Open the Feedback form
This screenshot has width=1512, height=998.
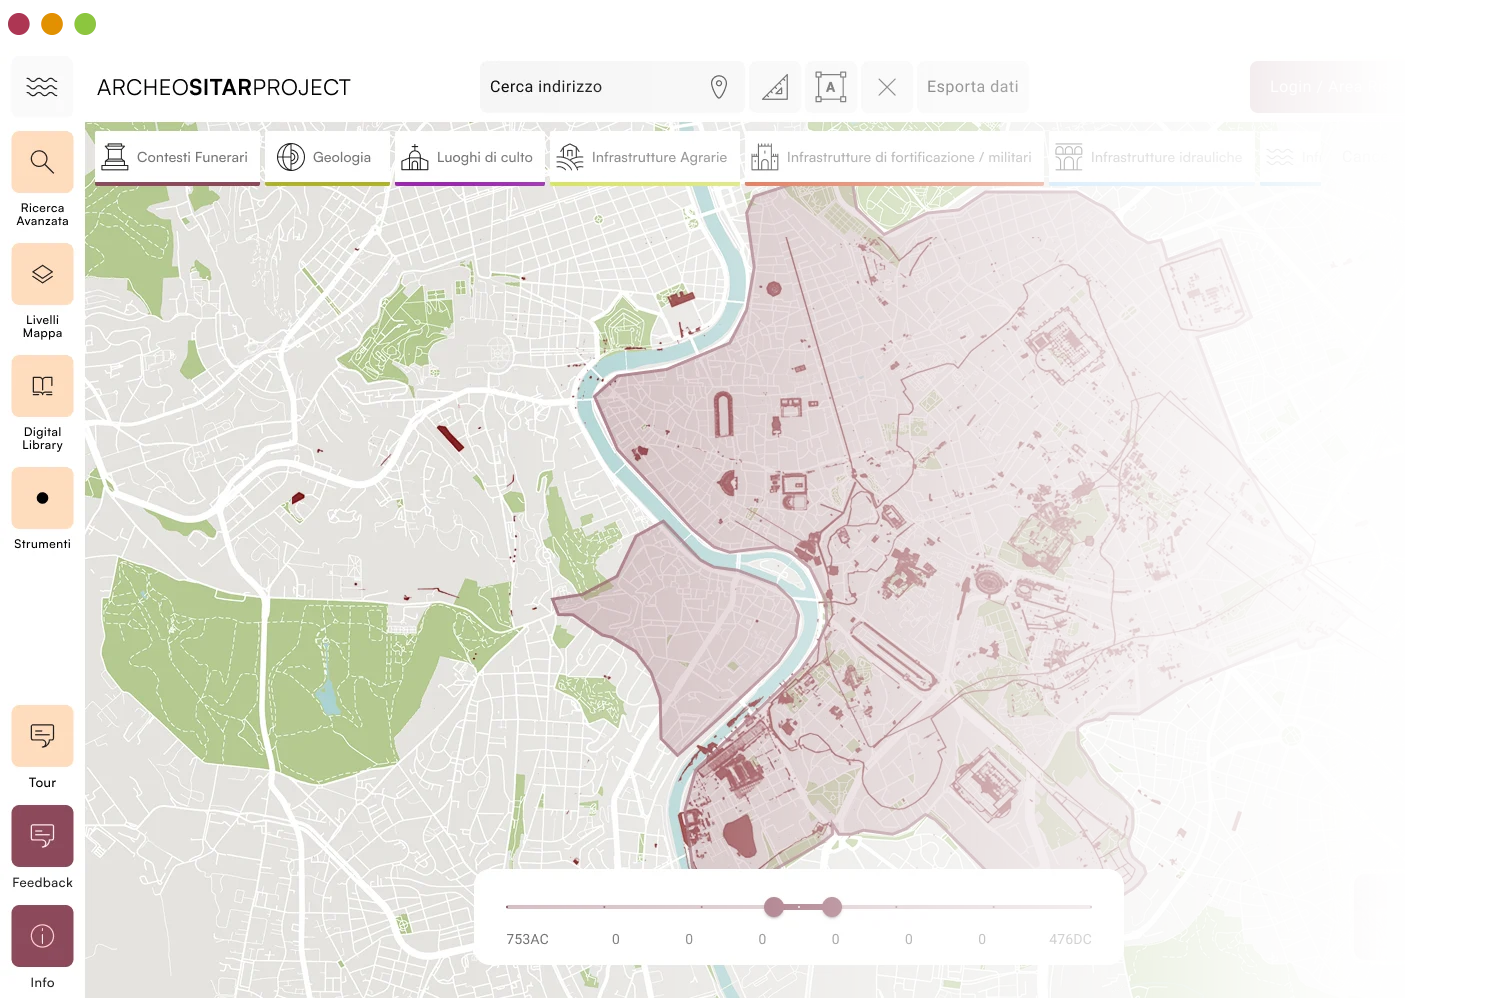click(42, 836)
